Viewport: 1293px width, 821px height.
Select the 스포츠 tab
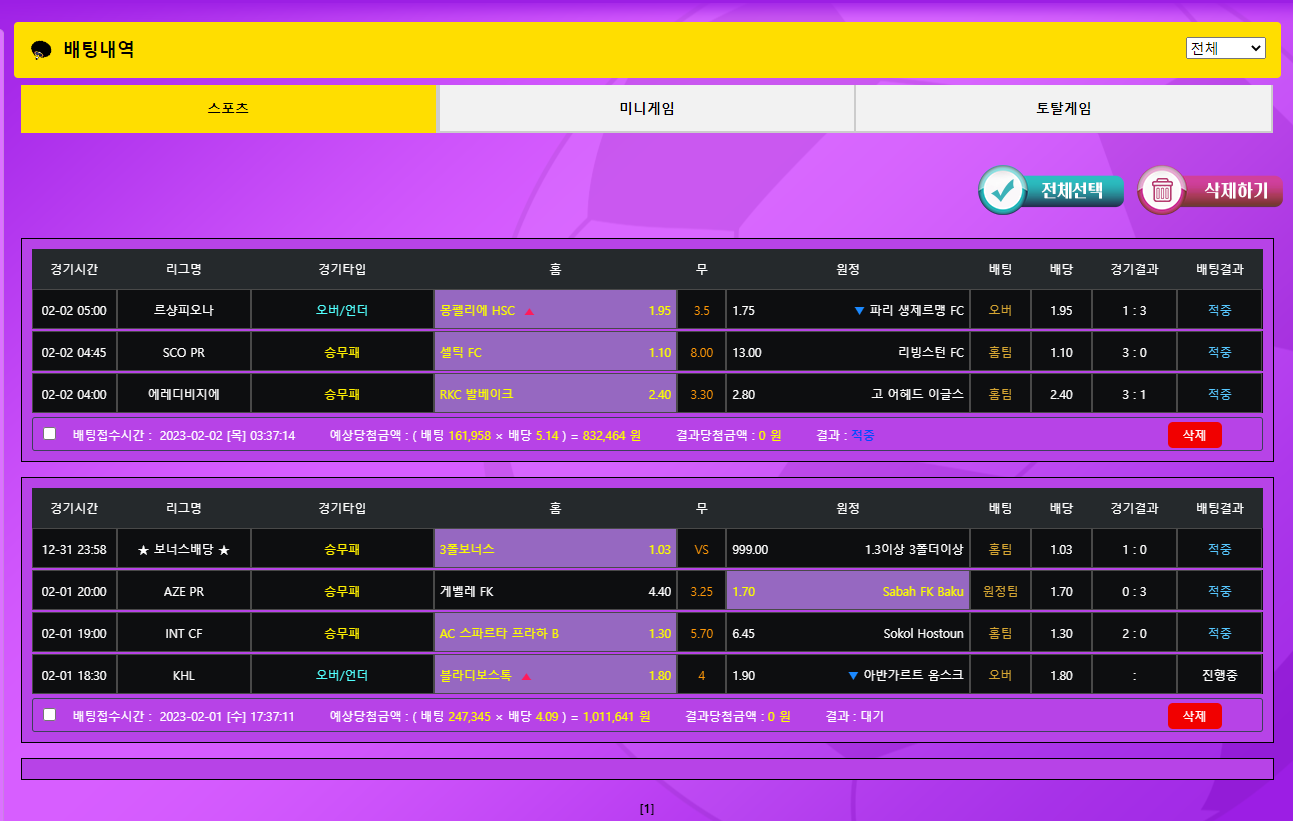coord(228,109)
